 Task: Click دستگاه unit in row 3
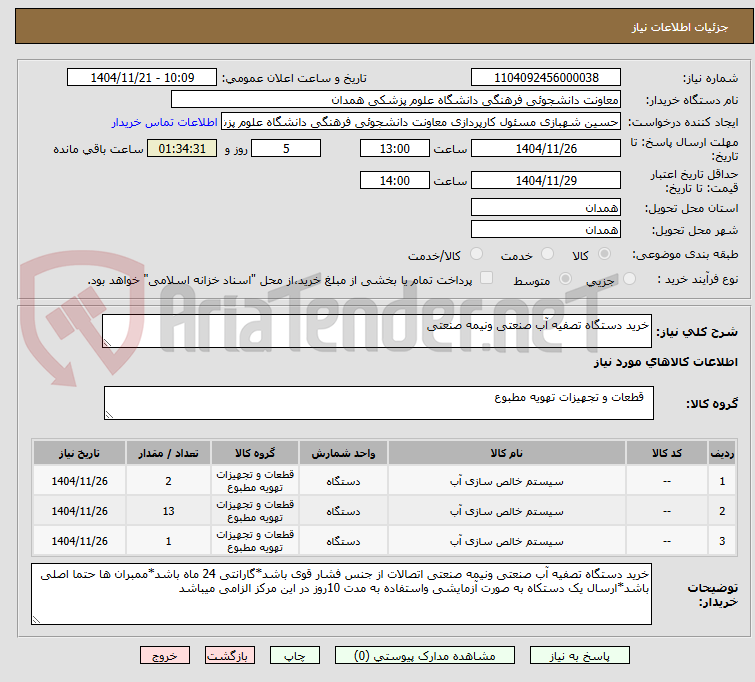[343, 541]
